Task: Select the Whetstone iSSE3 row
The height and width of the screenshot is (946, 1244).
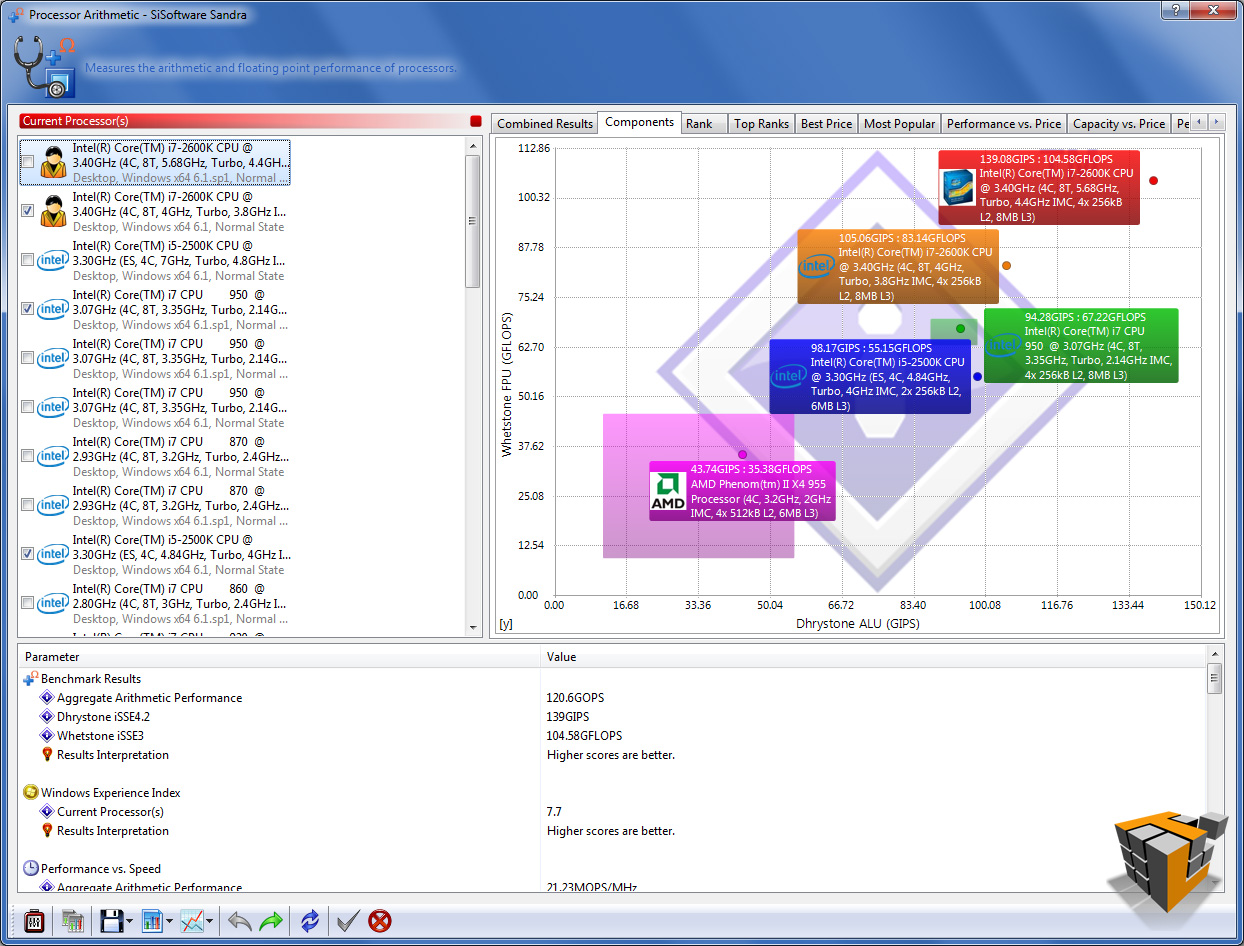Action: tap(612, 736)
